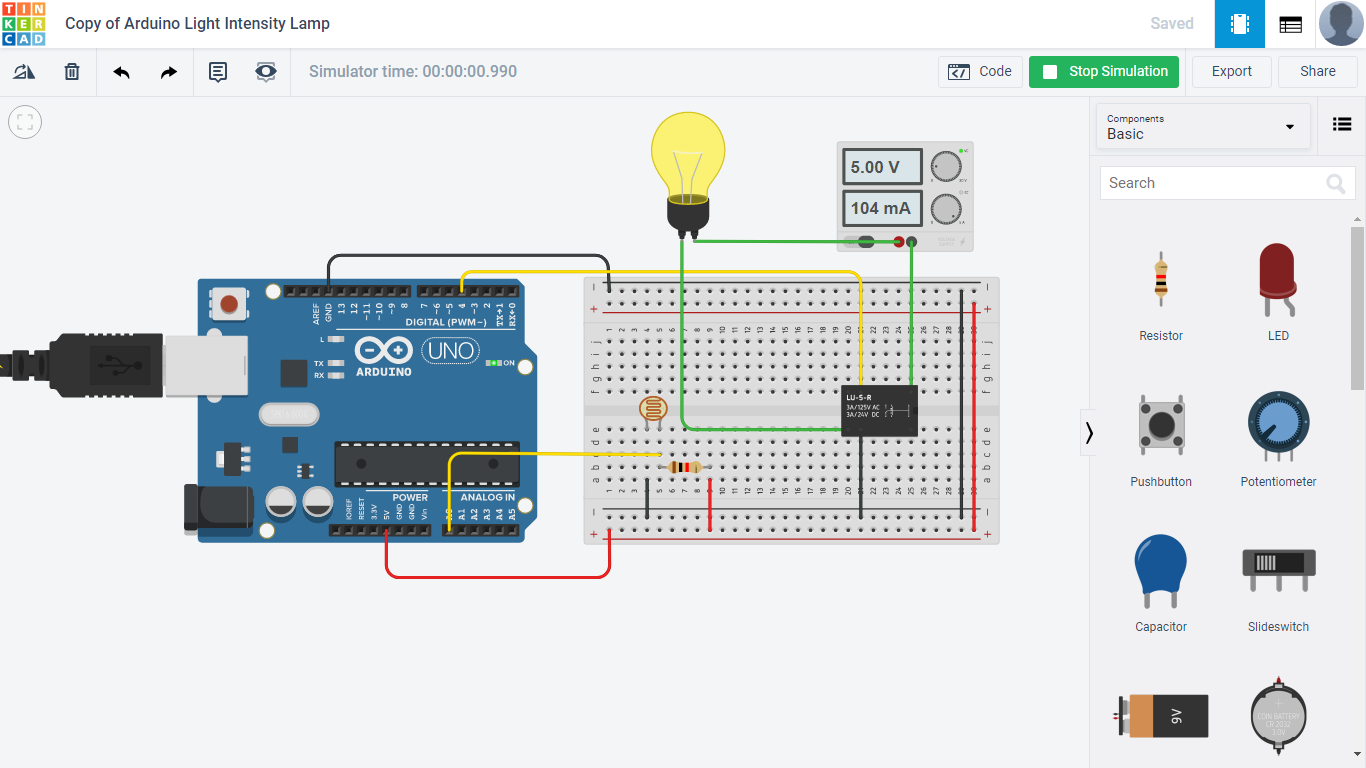Toggle the components list view

[1342, 125]
